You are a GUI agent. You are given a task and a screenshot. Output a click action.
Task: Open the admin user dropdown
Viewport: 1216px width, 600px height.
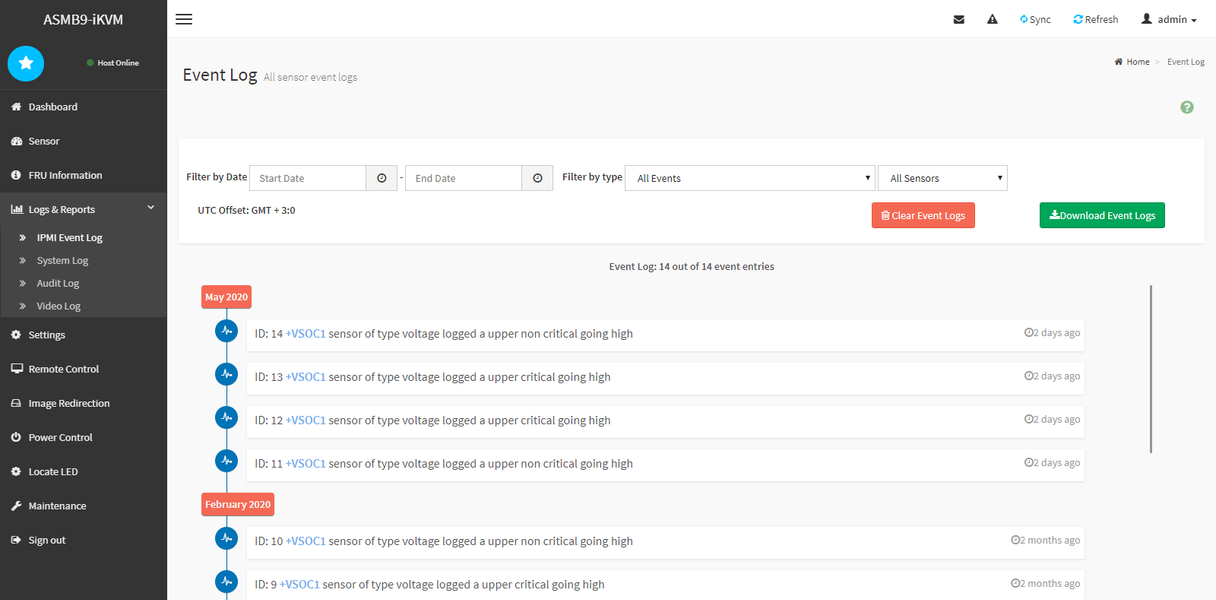1169,19
